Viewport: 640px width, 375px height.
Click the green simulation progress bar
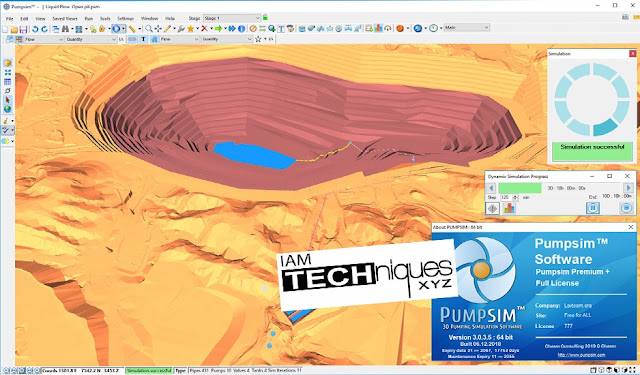(520, 188)
